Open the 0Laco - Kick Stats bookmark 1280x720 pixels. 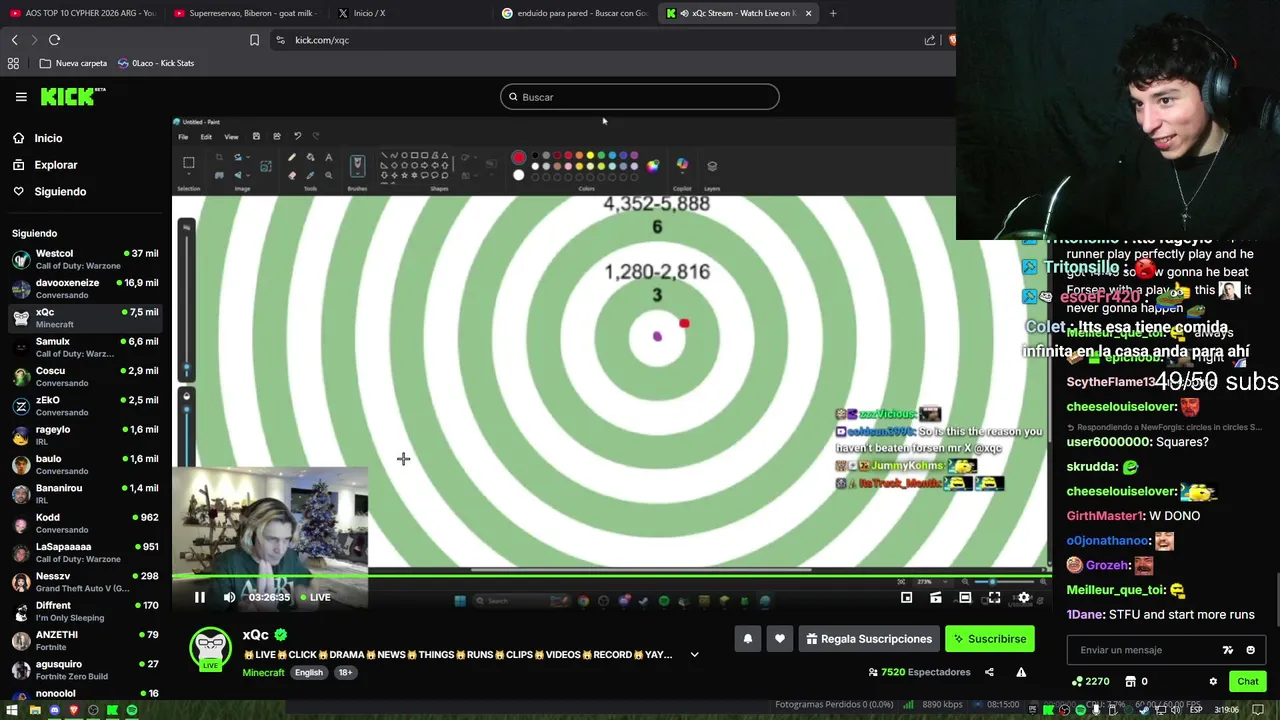pos(156,63)
